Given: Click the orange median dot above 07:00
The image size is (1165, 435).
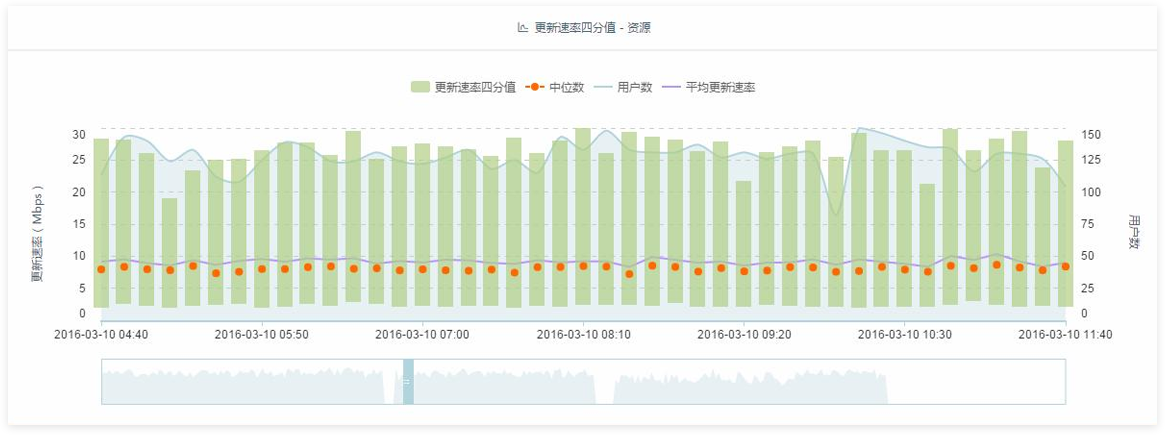Looking at the screenshot, I should (x=422, y=269).
